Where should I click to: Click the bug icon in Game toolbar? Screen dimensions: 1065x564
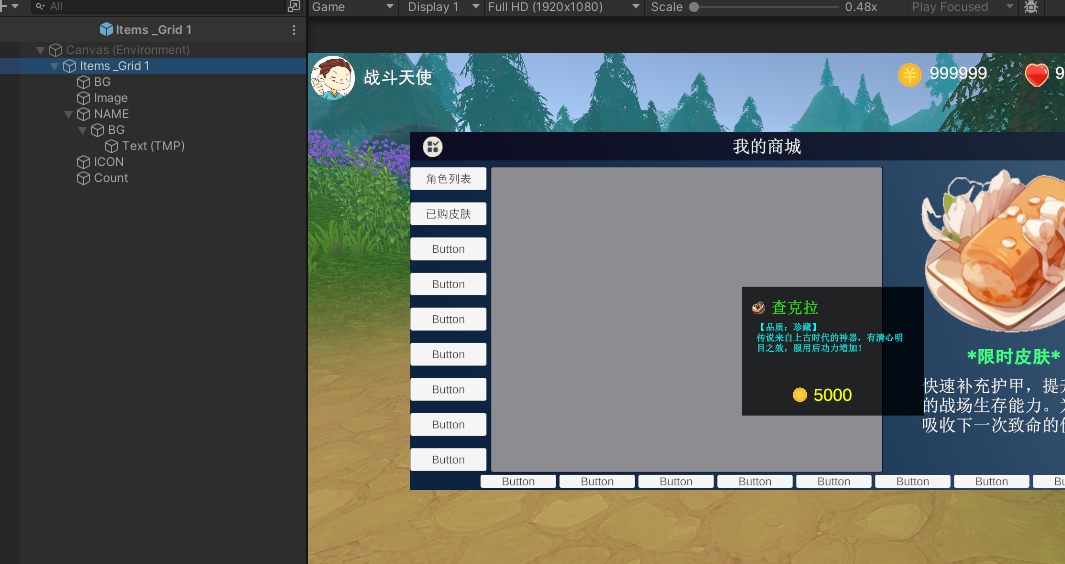click(x=1031, y=7)
